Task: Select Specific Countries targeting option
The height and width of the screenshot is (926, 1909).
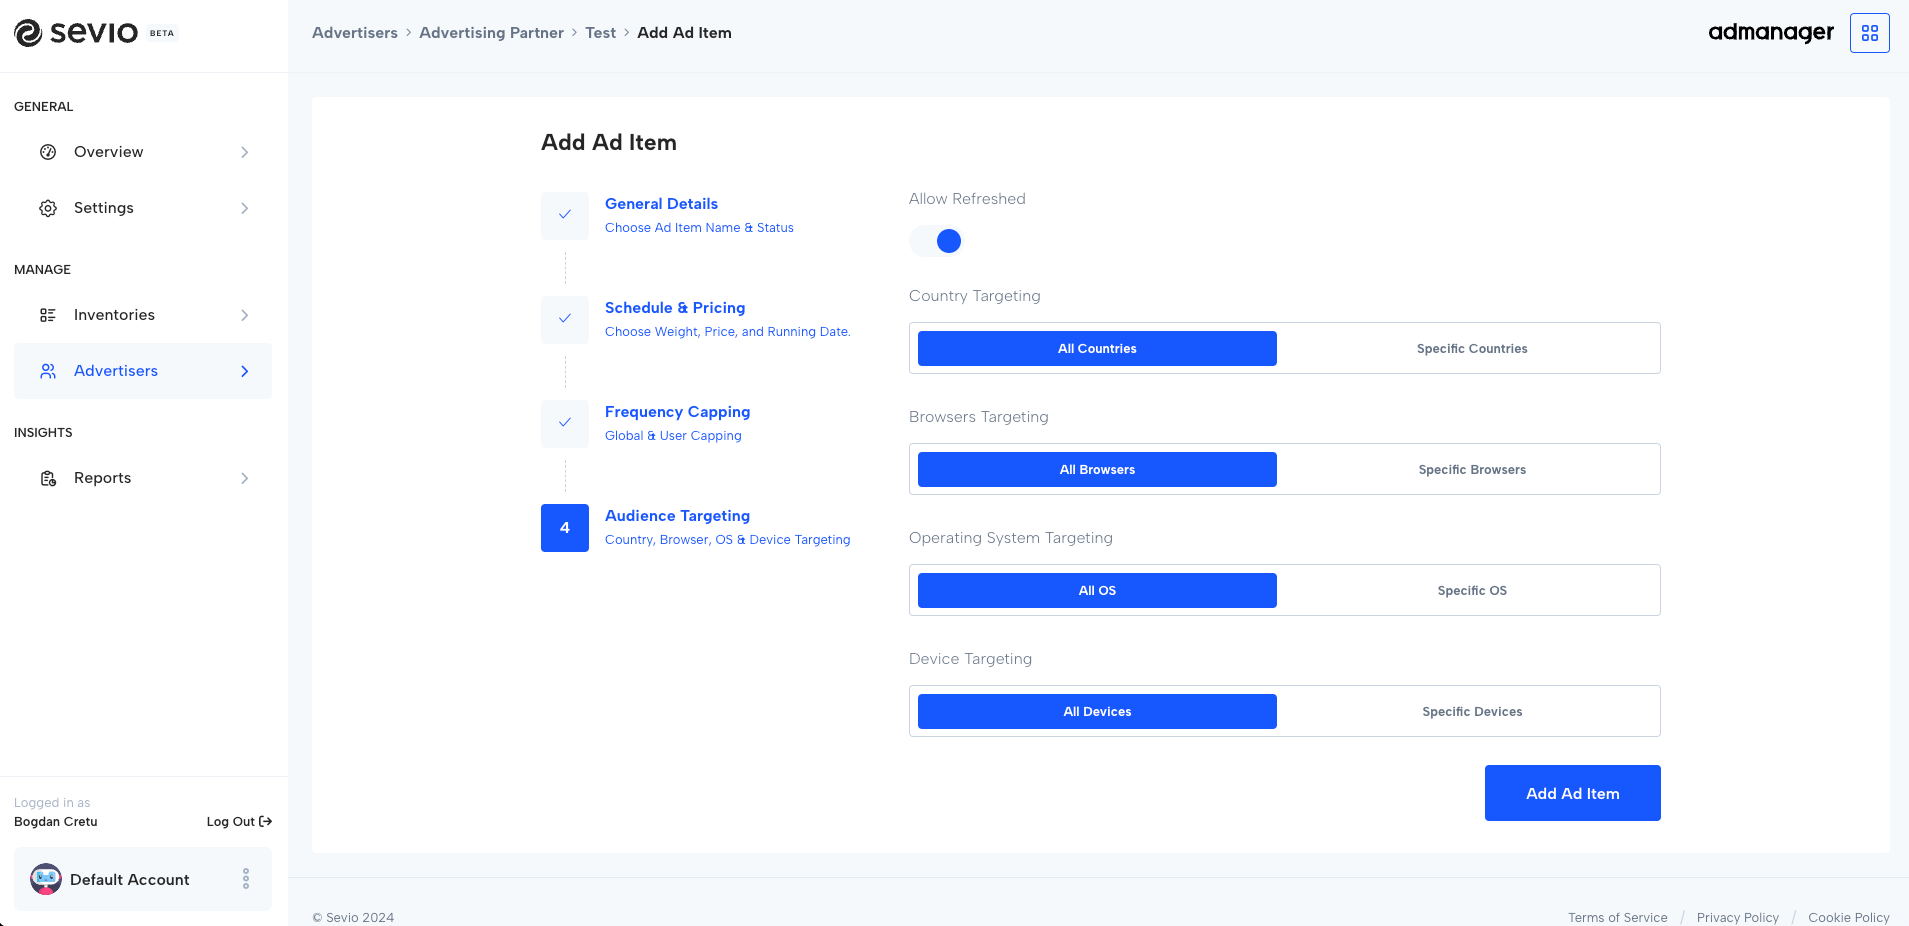Action: pos(1471,349)
